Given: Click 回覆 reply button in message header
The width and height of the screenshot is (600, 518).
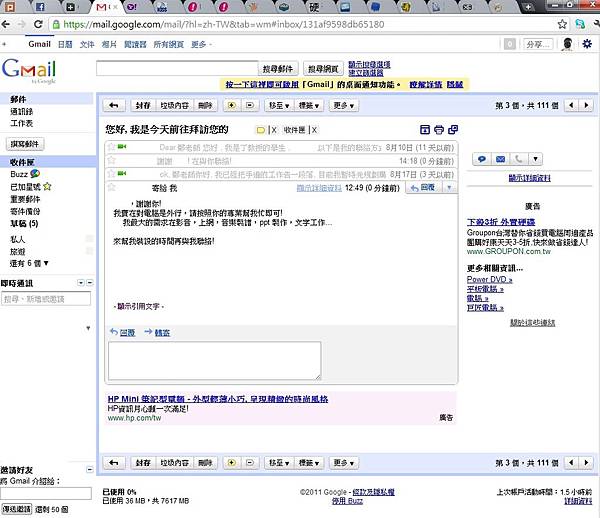Looking at the screenshot, I should coord(423,187).
